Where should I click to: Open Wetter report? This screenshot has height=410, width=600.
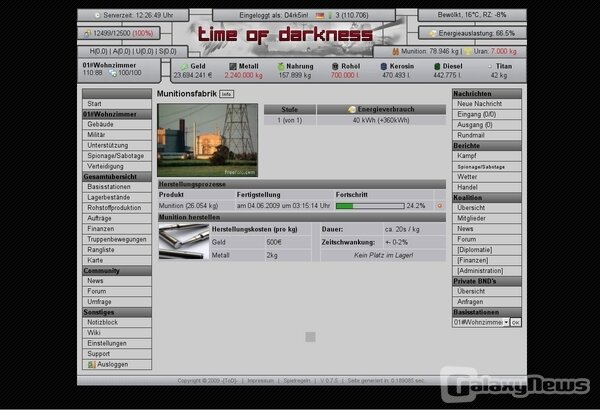pyautogui.click(x=487, y=177)
